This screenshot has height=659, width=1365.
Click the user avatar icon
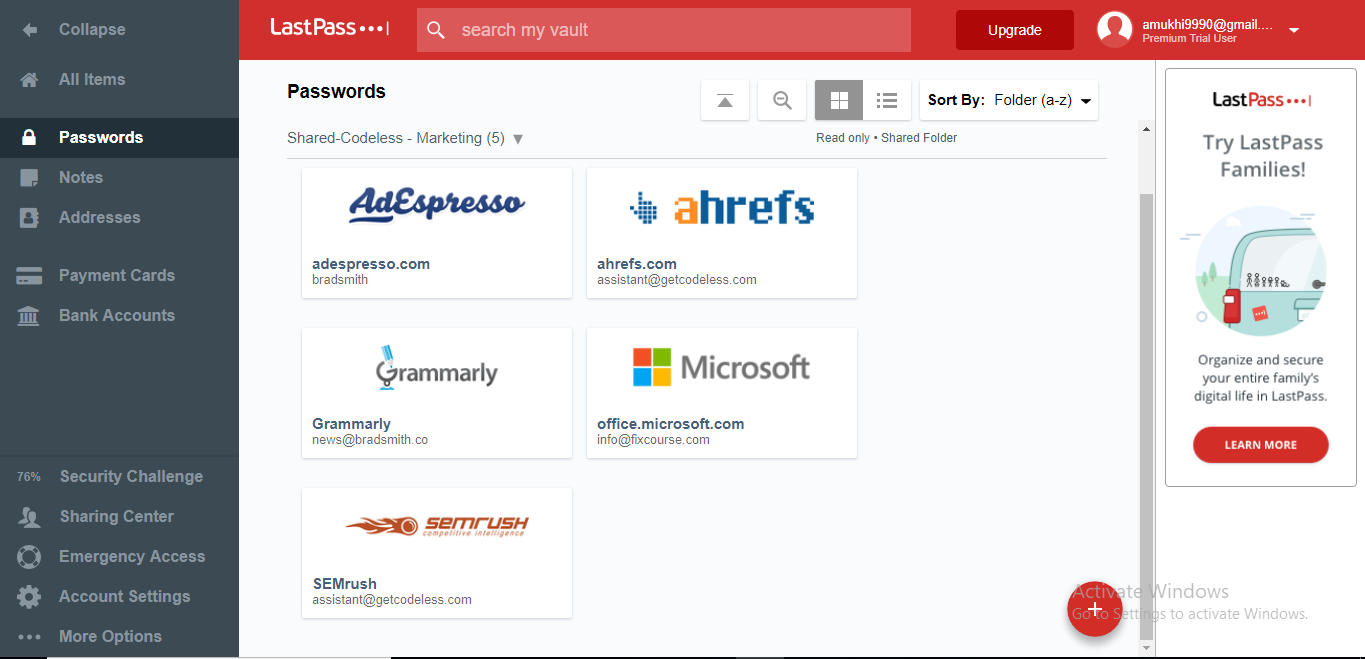1114,30
